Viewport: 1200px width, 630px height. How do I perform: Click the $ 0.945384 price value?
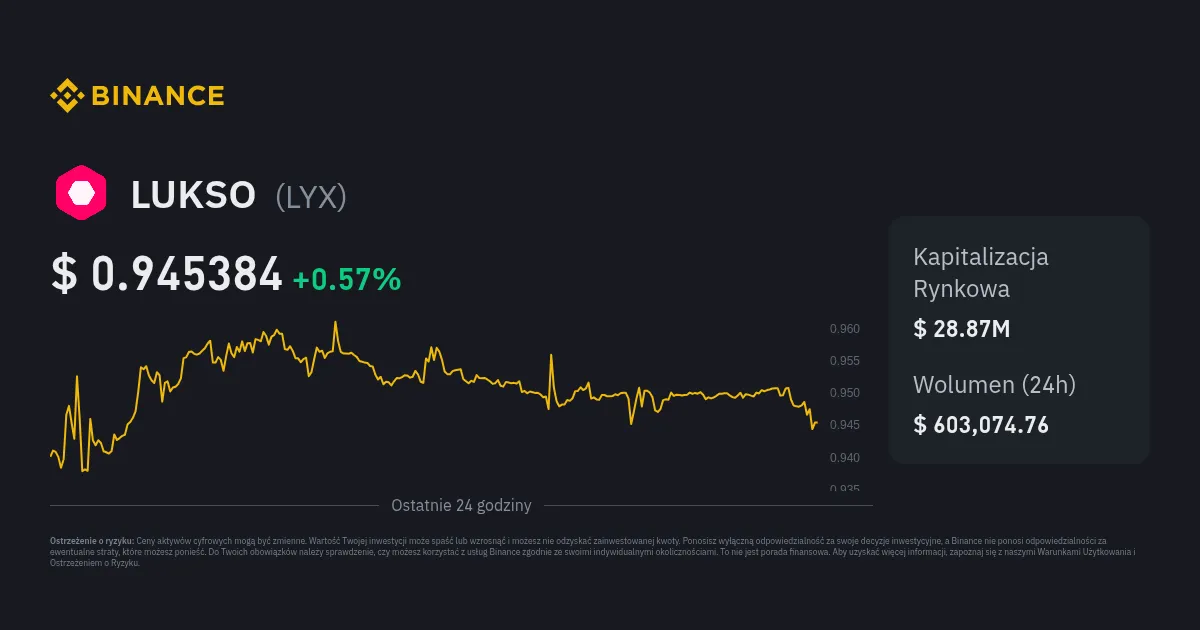[x=167, y=275]
